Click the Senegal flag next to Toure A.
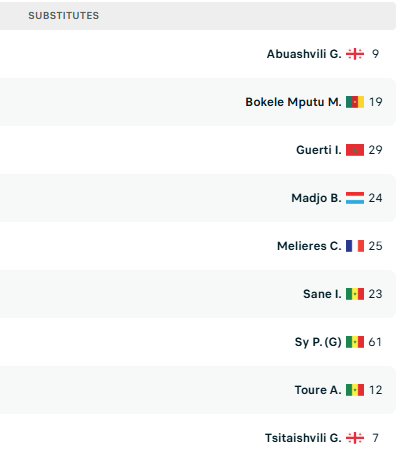The image size is (400, 465). [355, 390]
